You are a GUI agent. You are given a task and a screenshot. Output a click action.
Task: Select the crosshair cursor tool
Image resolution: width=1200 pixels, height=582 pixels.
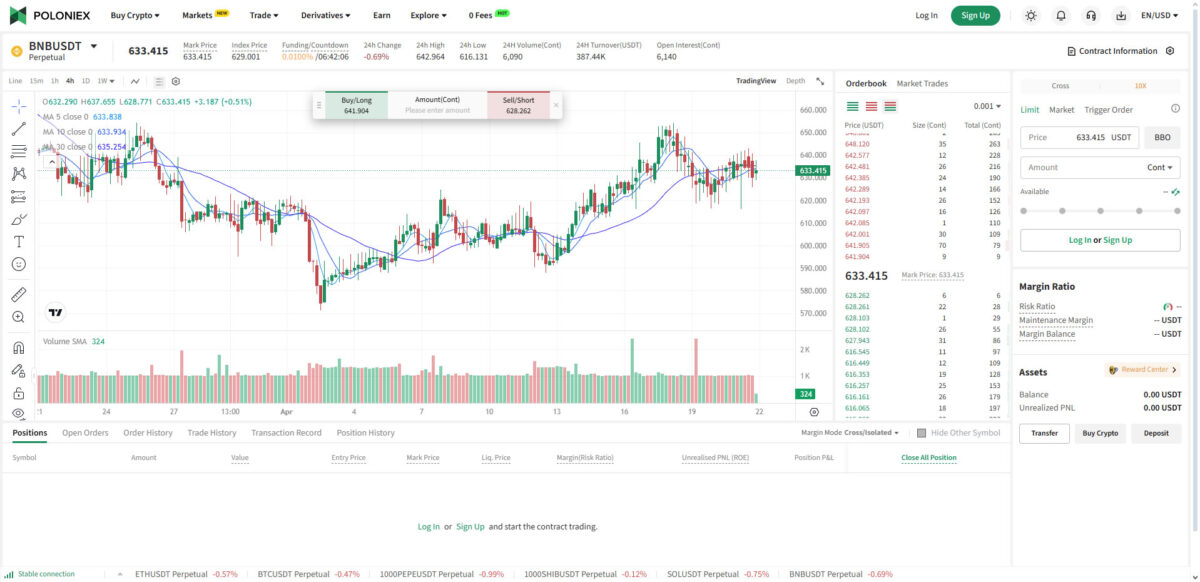pyautogui.click(x=18, y=106)
